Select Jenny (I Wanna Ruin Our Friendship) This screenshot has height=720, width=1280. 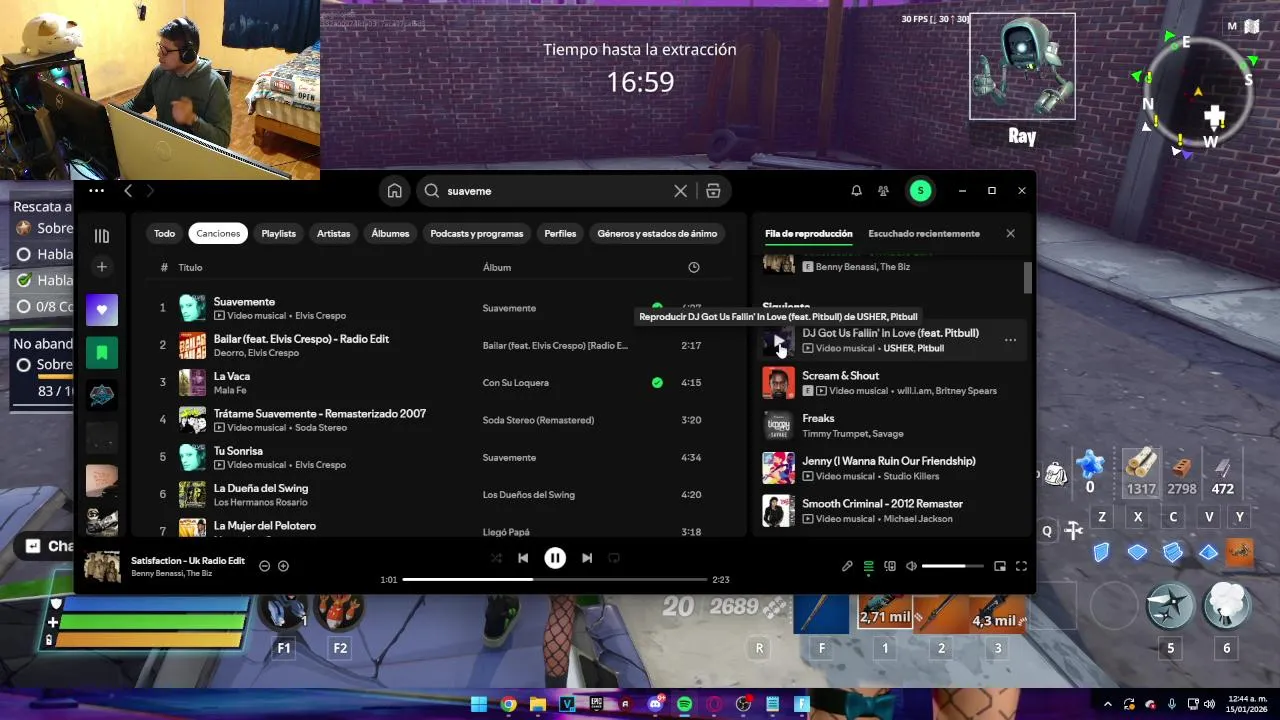click(890, 468)
